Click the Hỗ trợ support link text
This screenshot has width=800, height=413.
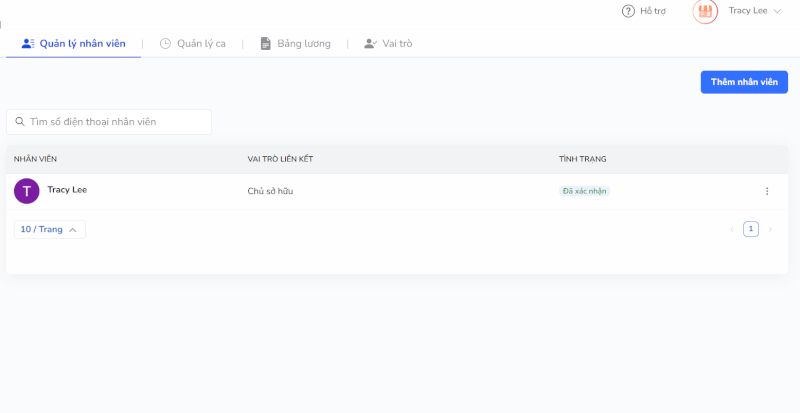pyautogui.click(x=653, y=11)
